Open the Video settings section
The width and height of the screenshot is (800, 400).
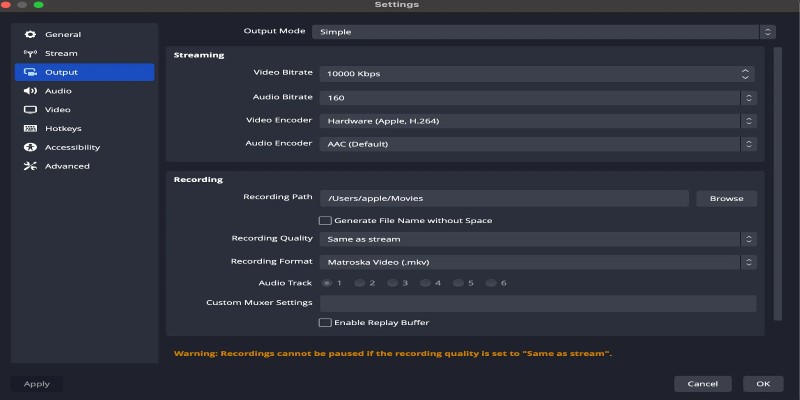coord(85,110)
